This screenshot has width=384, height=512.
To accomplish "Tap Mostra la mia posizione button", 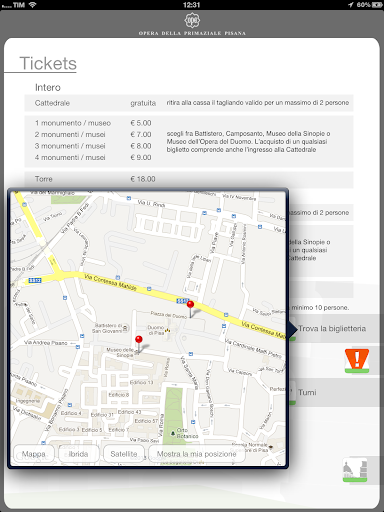I will (197, 454).
